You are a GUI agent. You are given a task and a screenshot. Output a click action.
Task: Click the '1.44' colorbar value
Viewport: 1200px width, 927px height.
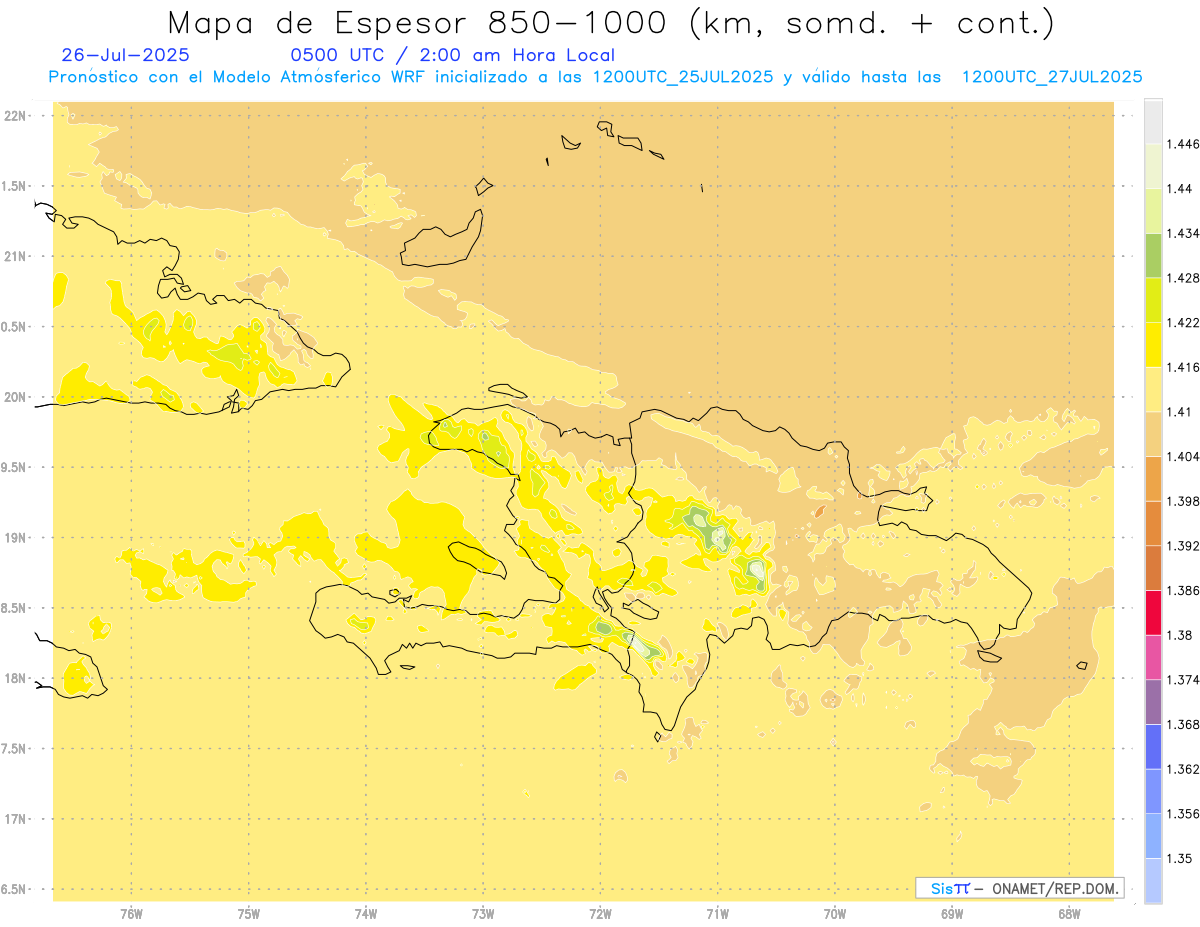1181,189
